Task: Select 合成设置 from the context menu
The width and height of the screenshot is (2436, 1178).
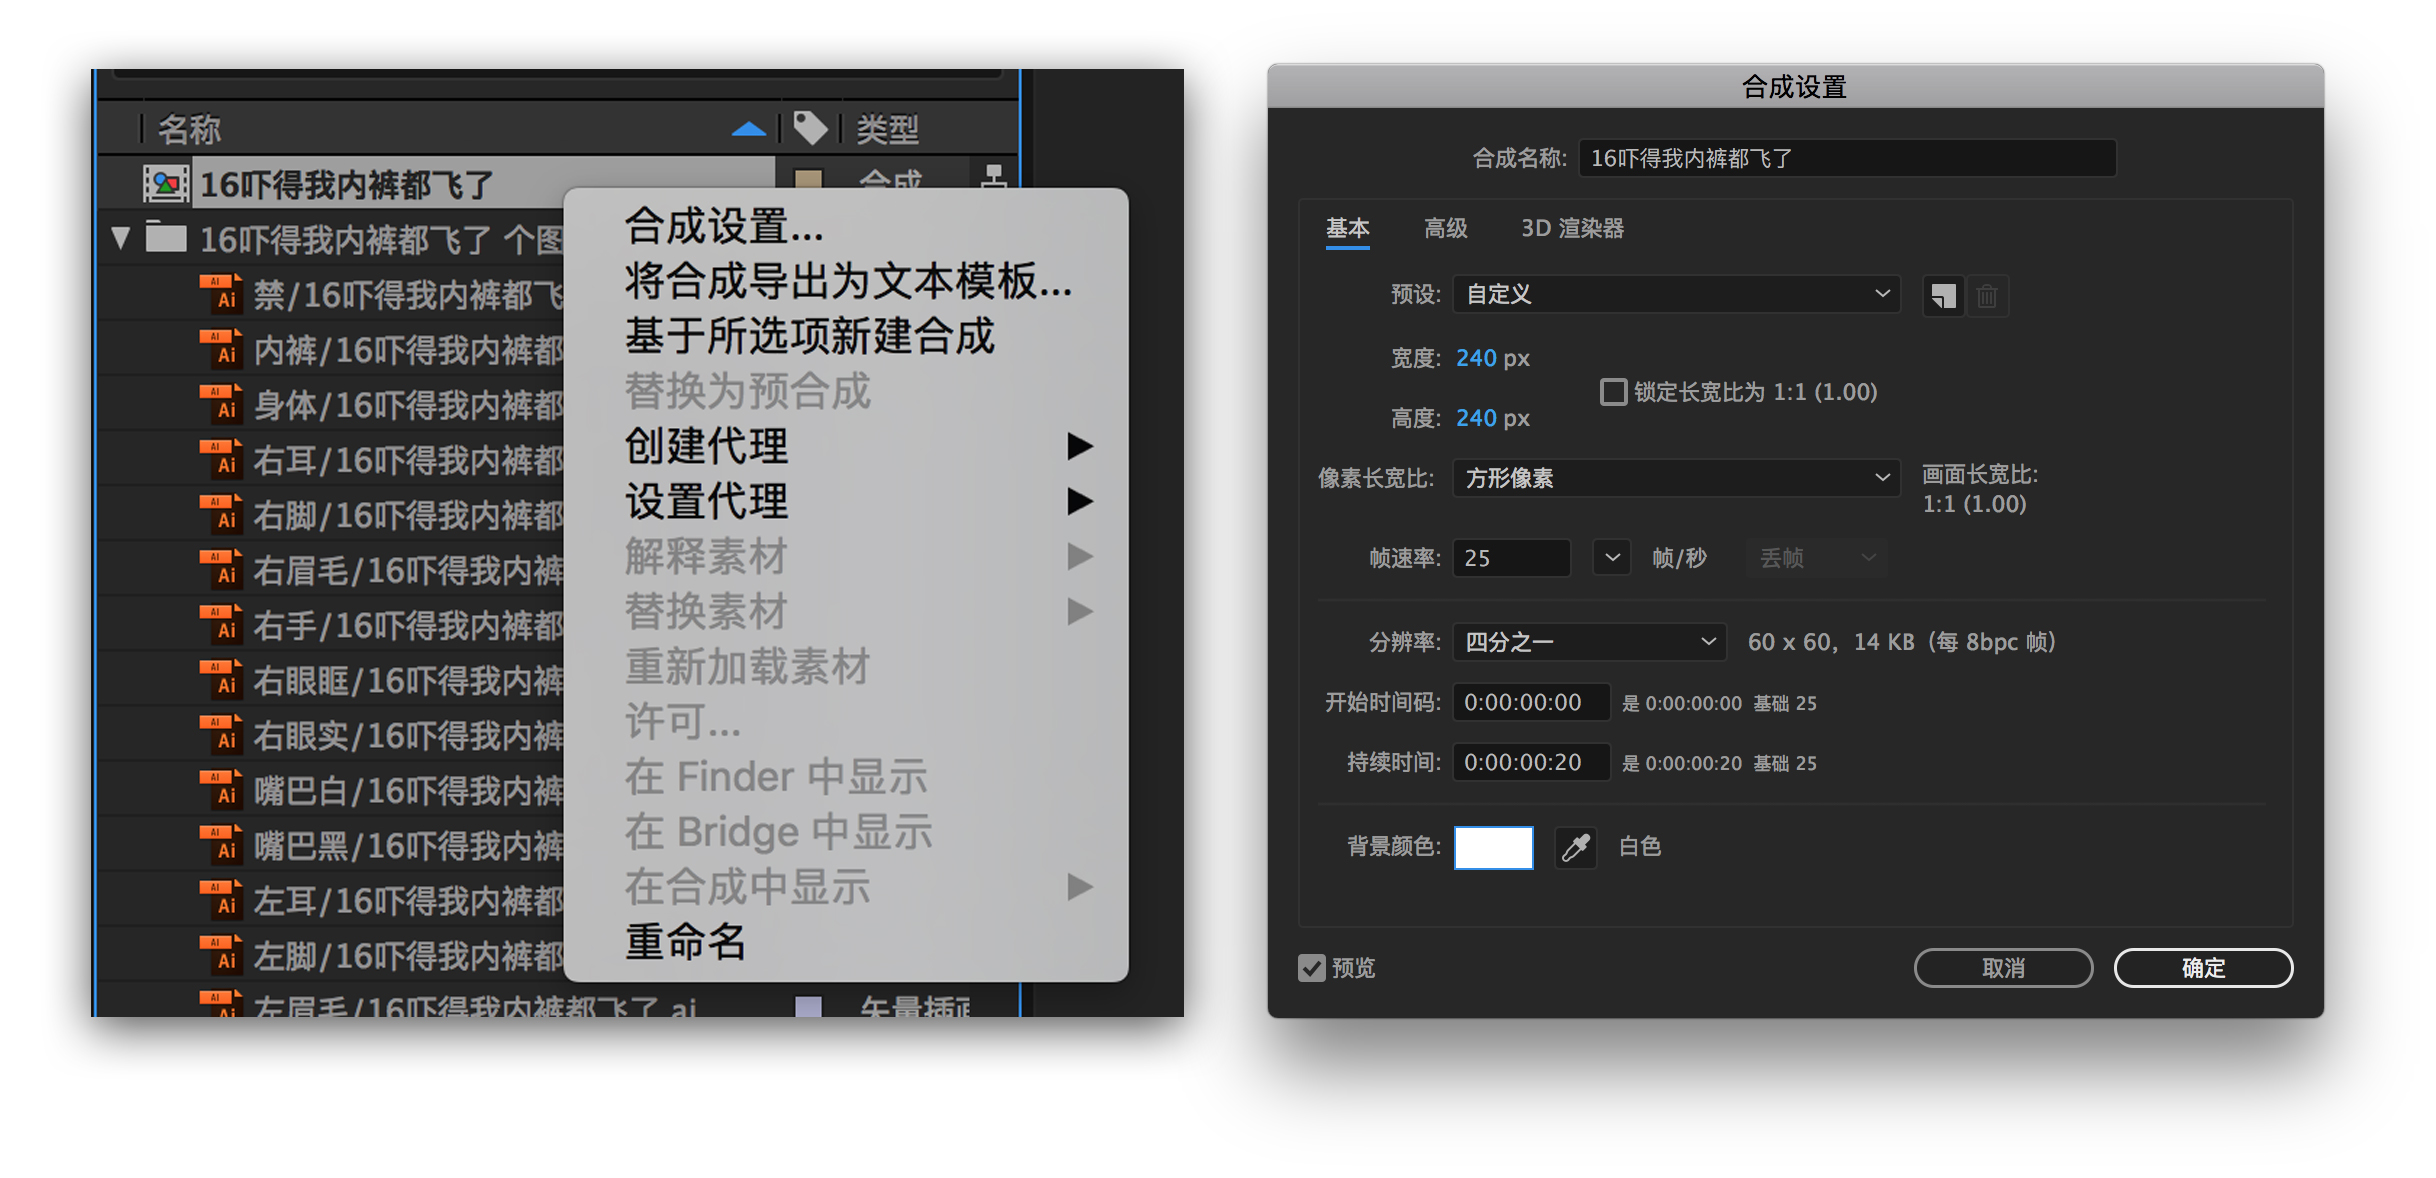Action: pyautogui.click(x=722, y=227)
